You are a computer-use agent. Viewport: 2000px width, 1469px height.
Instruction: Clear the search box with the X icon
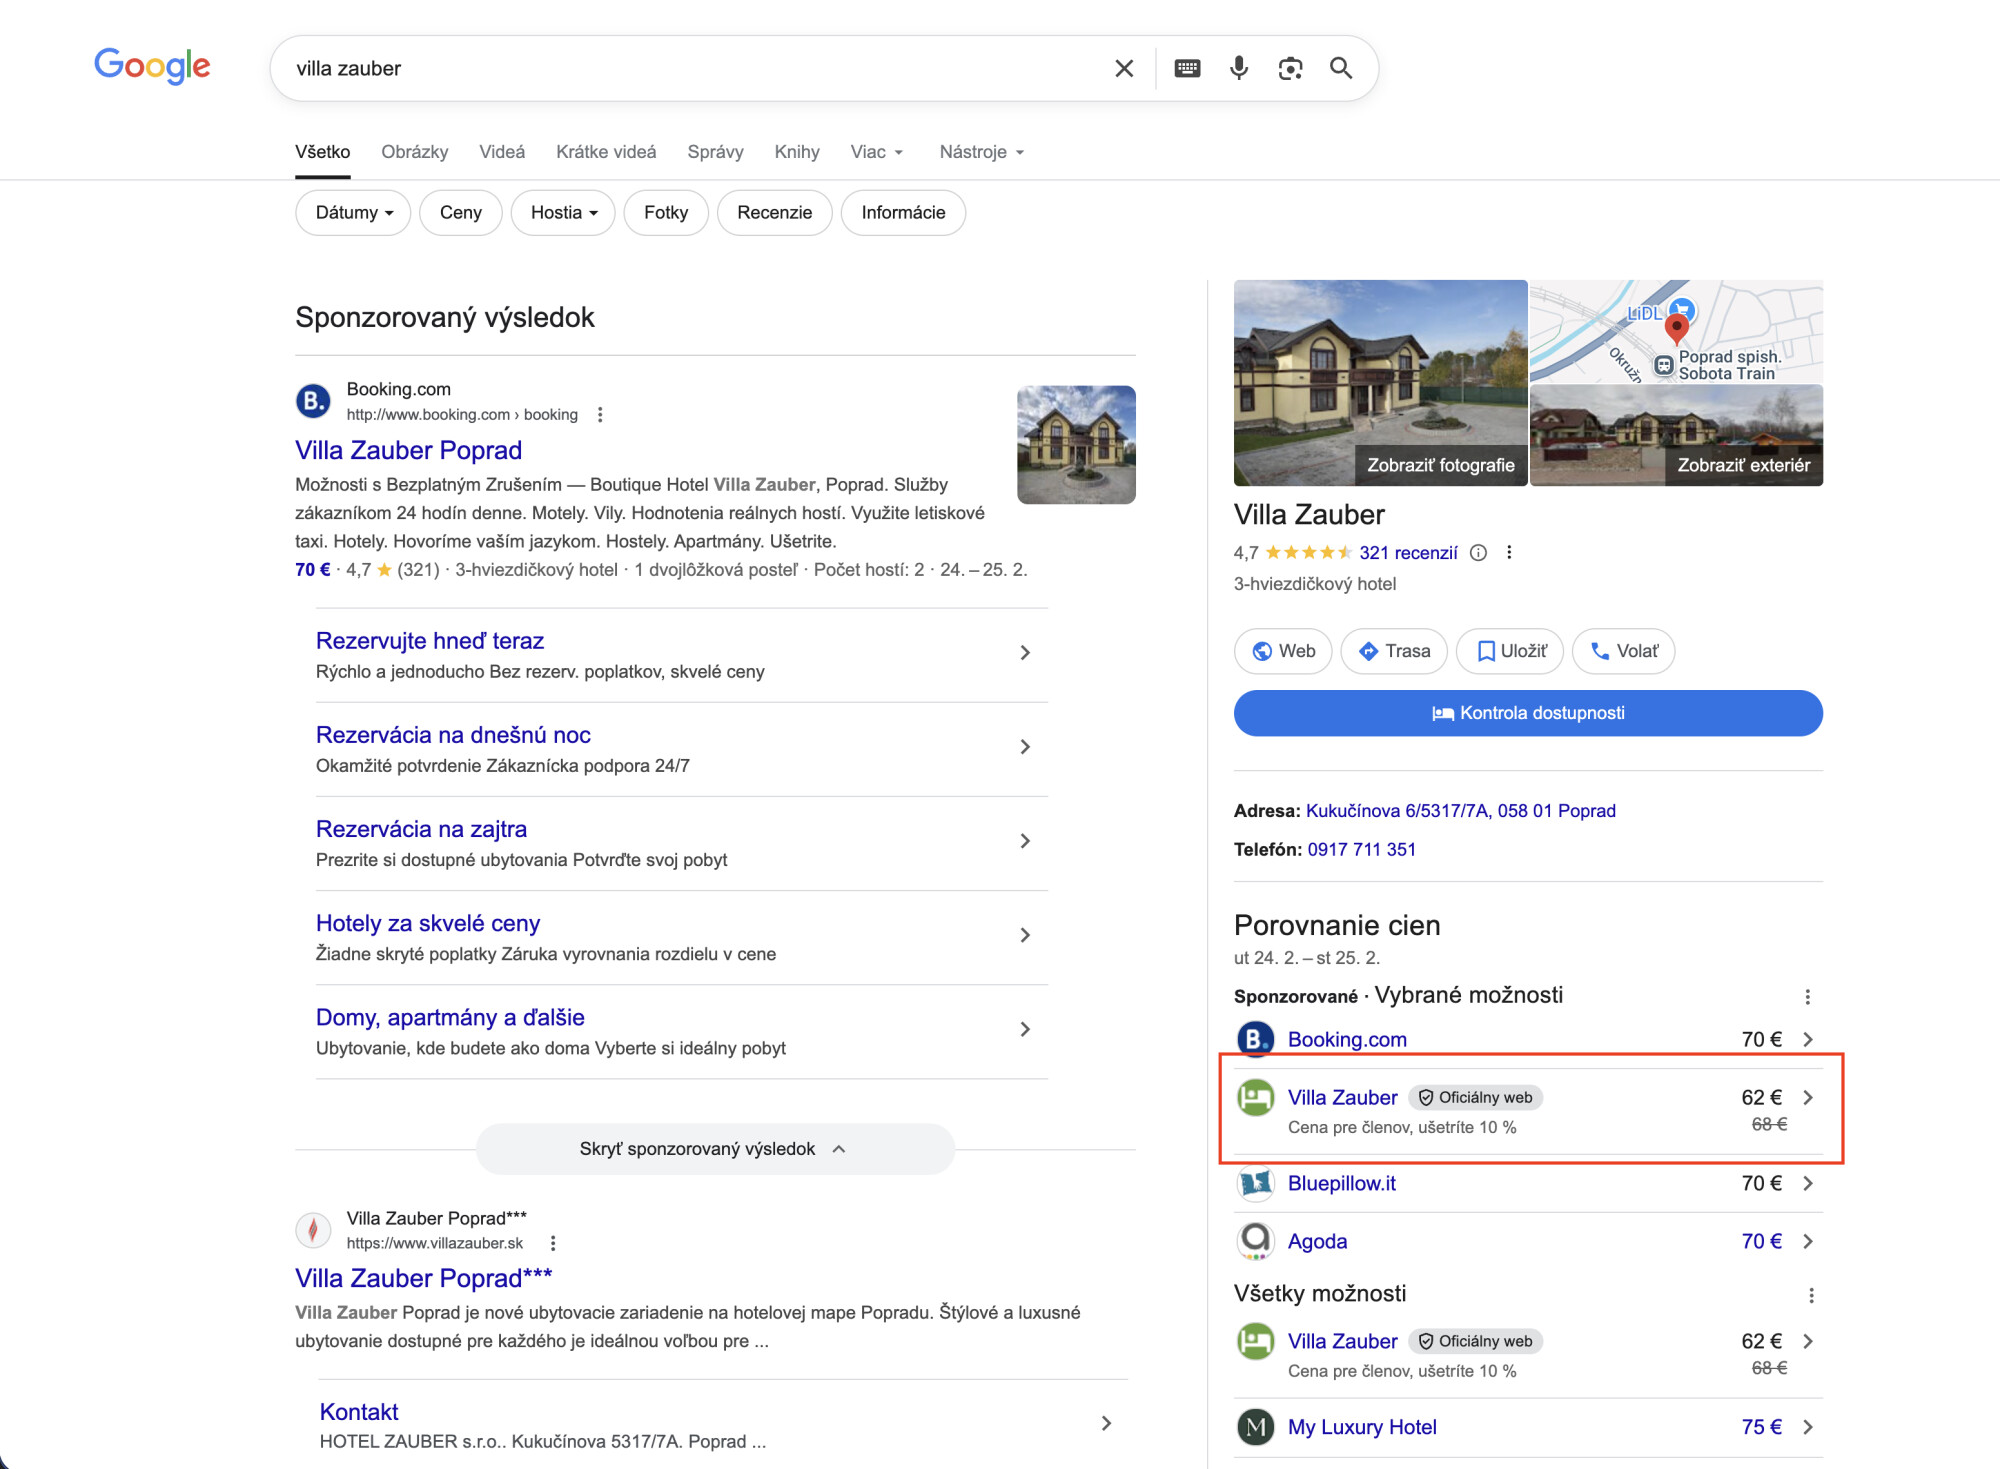pyautogui.click(x=1124, y=68)
